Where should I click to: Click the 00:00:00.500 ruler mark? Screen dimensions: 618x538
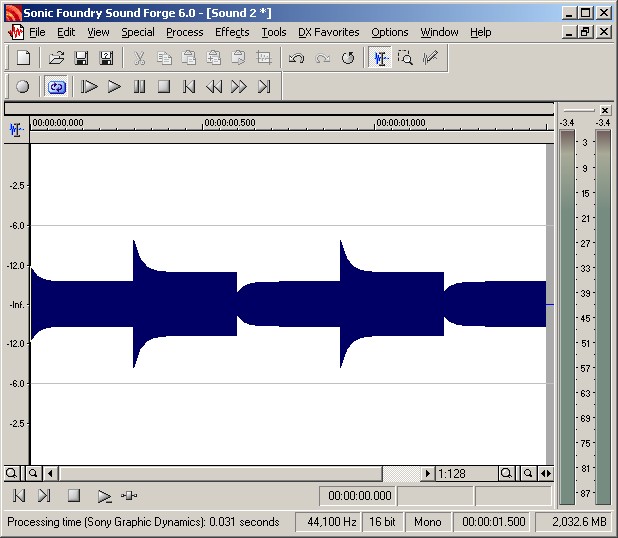(x=229, y=123)
